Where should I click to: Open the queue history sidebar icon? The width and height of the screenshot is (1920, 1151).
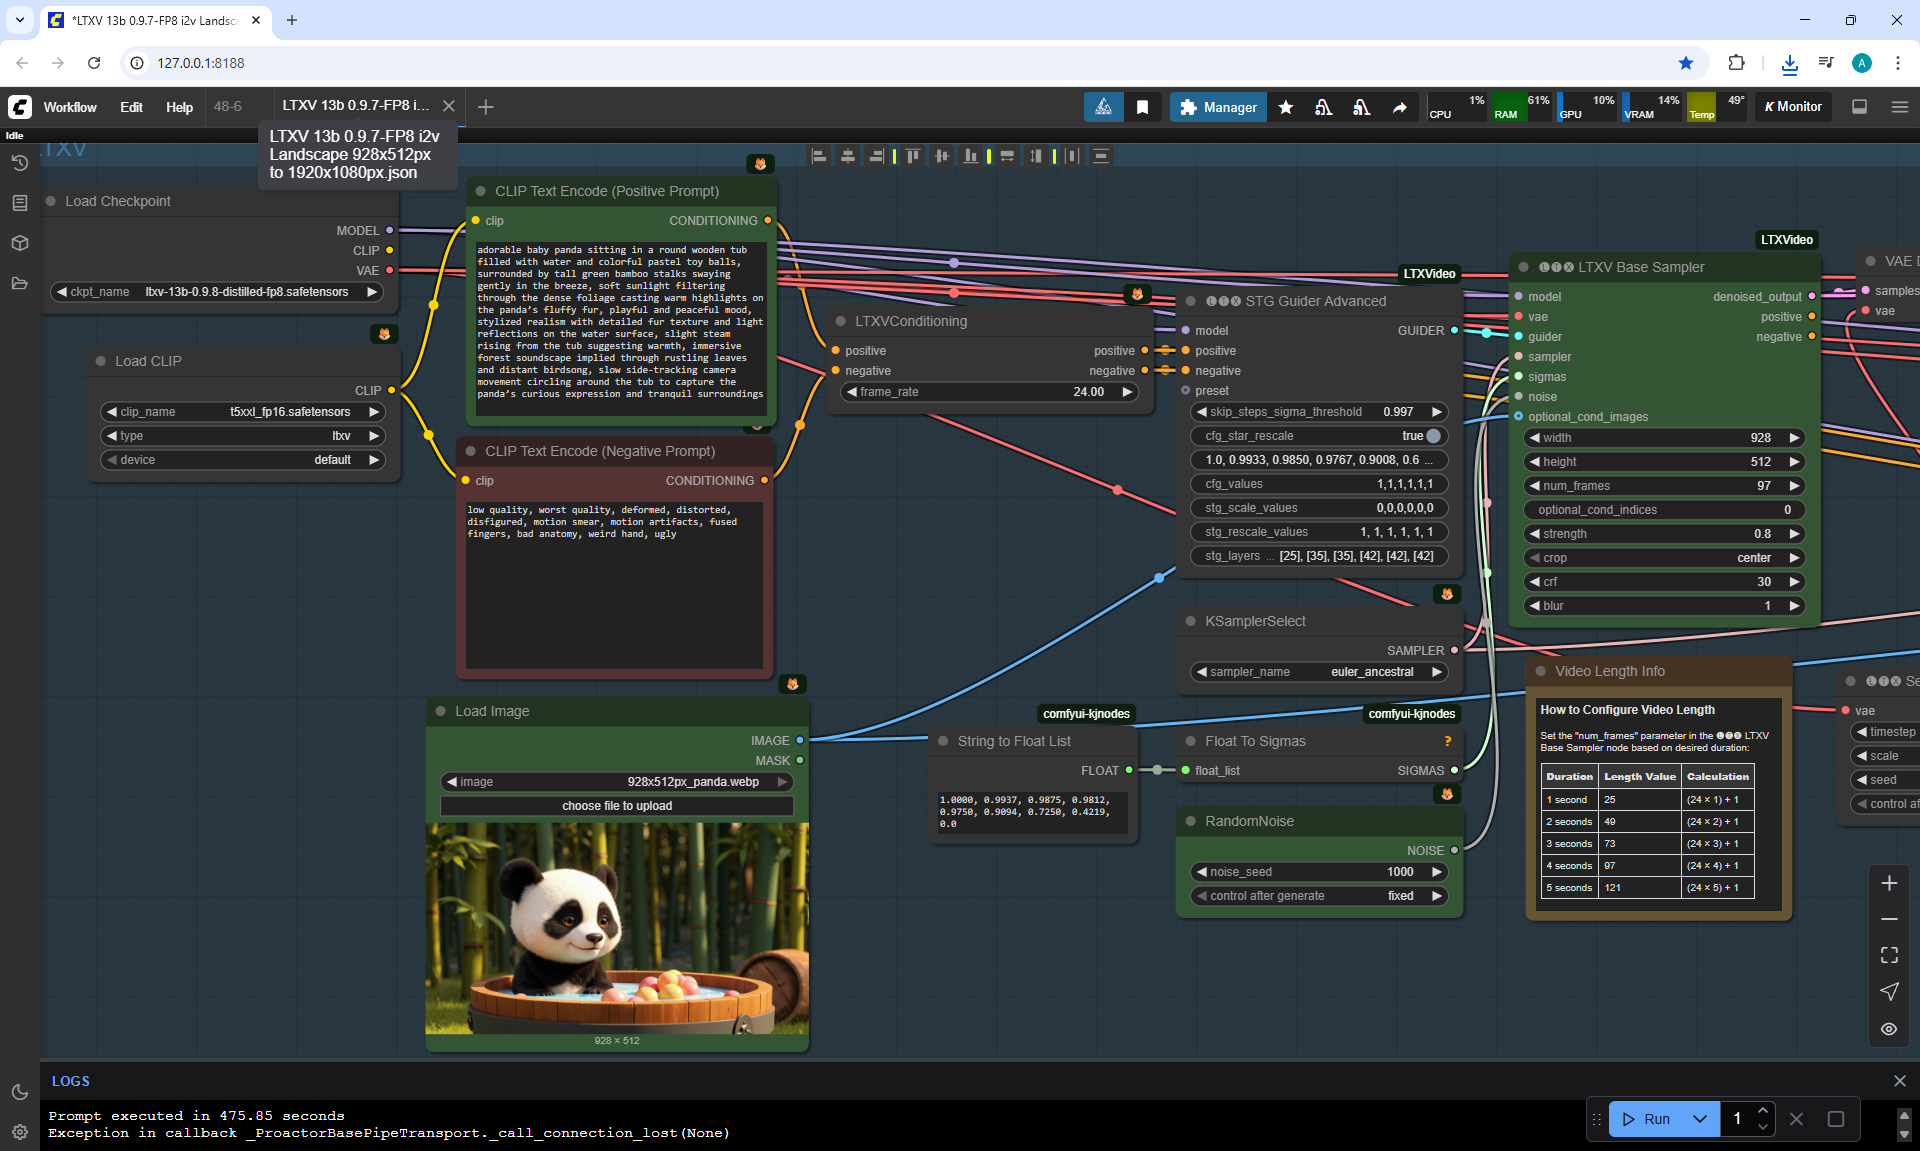pyautogui.click(x=19, y=163)
